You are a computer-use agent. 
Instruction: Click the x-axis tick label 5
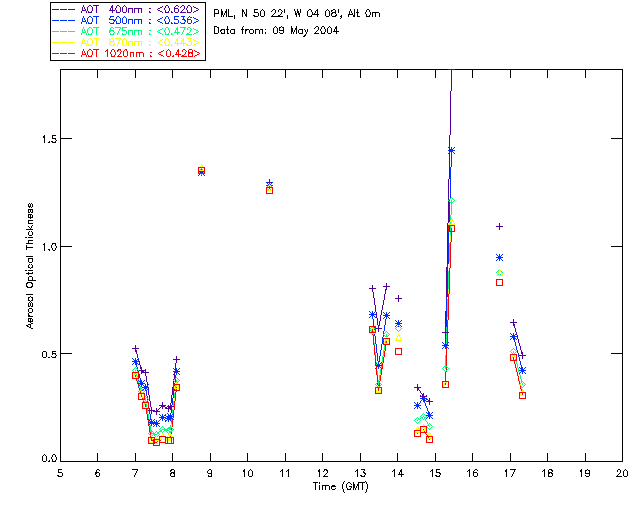[x=60, y=473]
